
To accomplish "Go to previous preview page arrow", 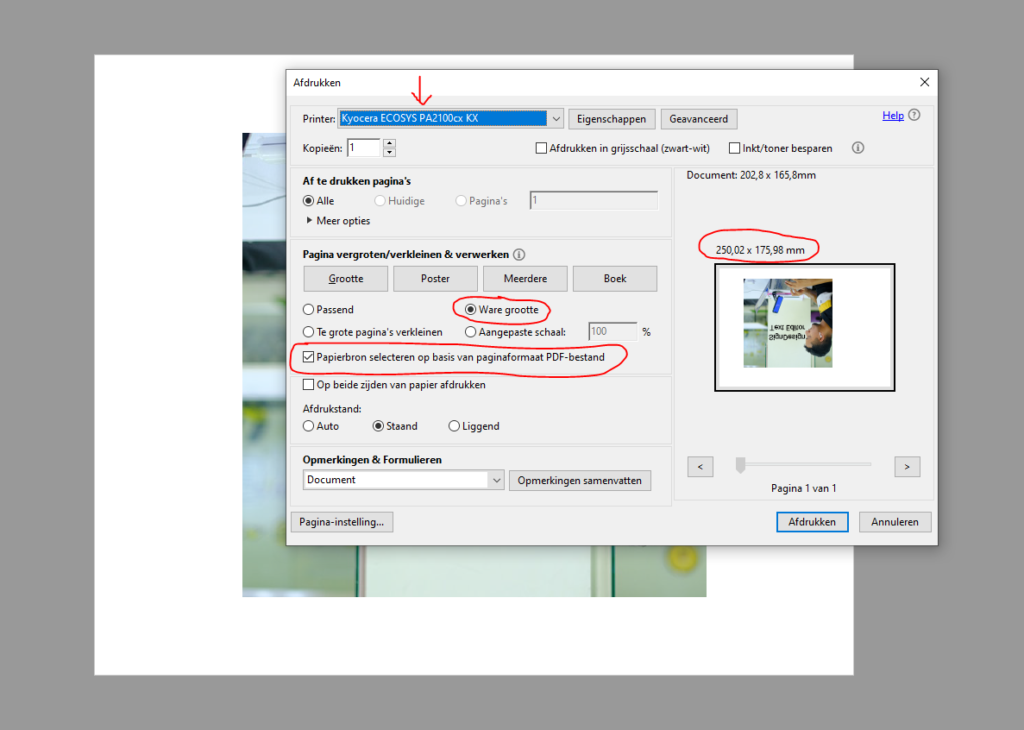I will pyautogui.click(x=700, y=466).
